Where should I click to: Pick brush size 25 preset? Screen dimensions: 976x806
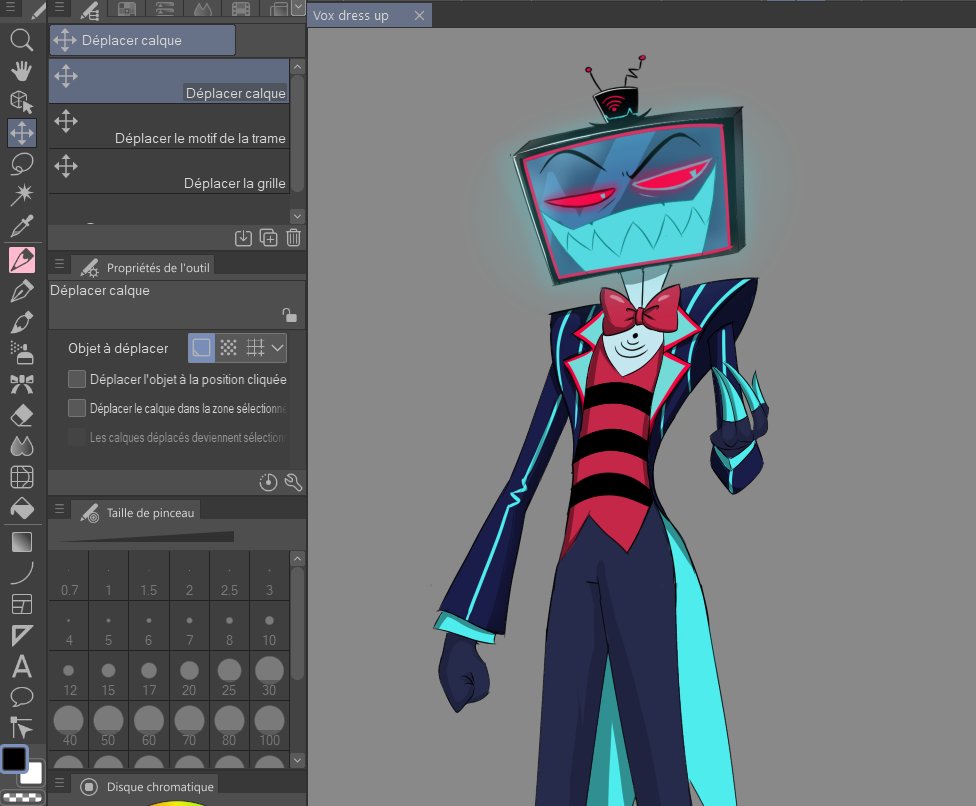[x=229, y=677]
